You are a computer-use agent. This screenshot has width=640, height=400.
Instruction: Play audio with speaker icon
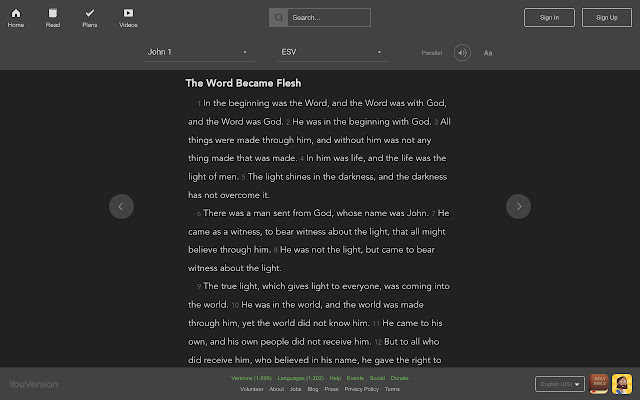pyautogui.click(x=462, y=53)
